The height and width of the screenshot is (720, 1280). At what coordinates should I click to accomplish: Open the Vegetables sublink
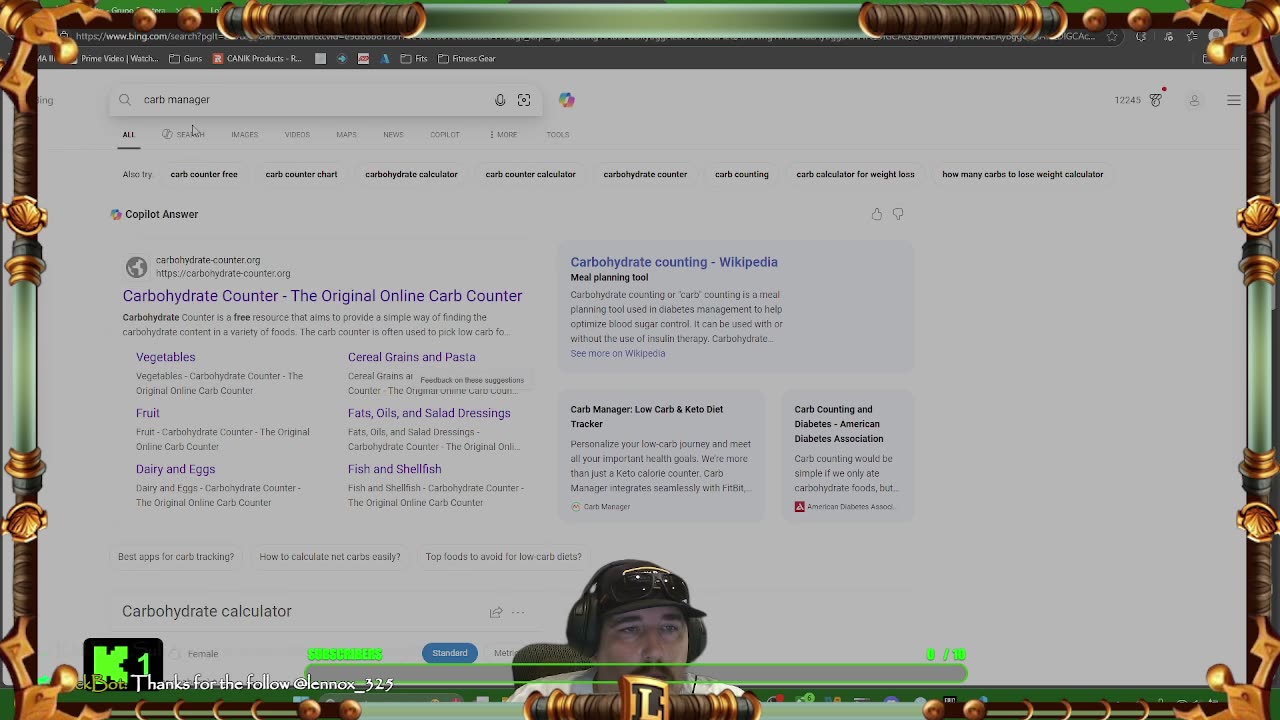[166, 357]
